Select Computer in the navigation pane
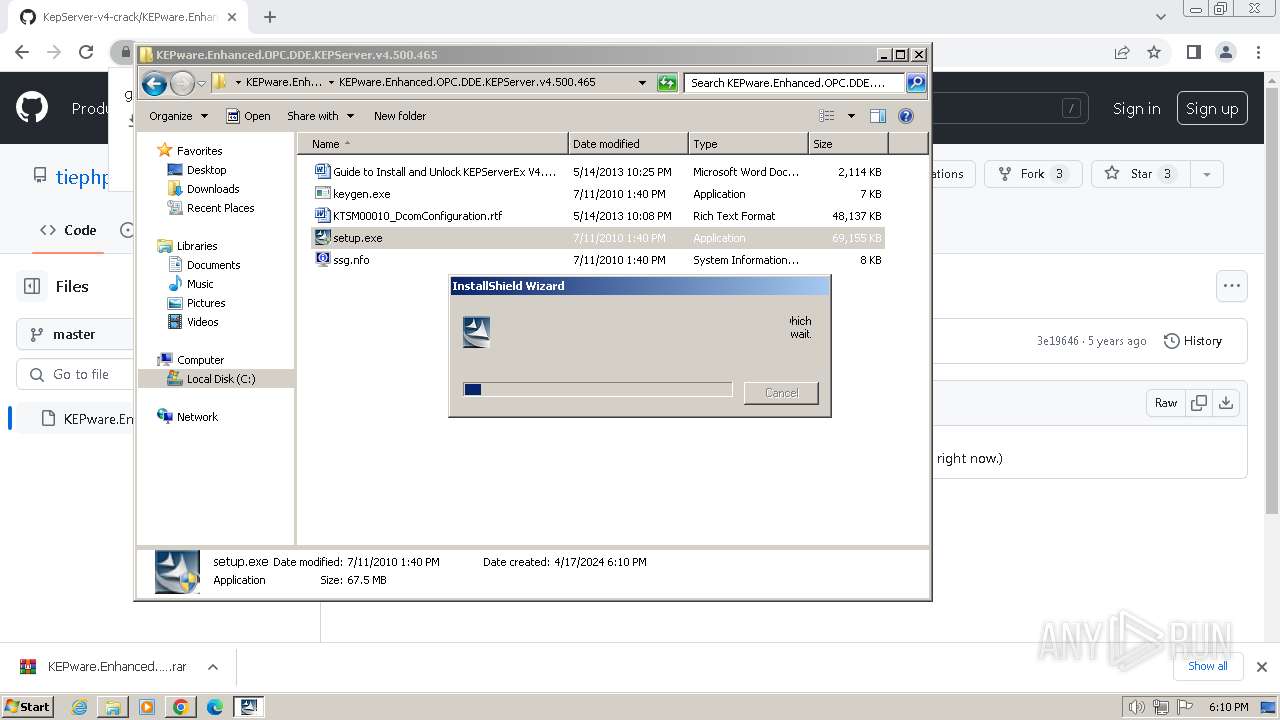 200,360
